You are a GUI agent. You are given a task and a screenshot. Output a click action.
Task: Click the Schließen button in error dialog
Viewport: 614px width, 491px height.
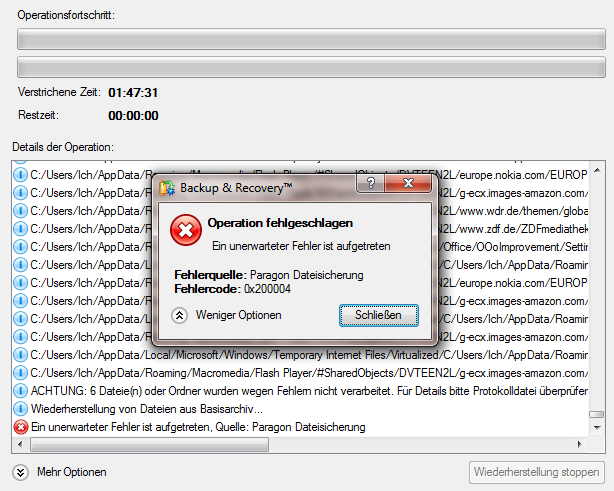click(379, 315)
